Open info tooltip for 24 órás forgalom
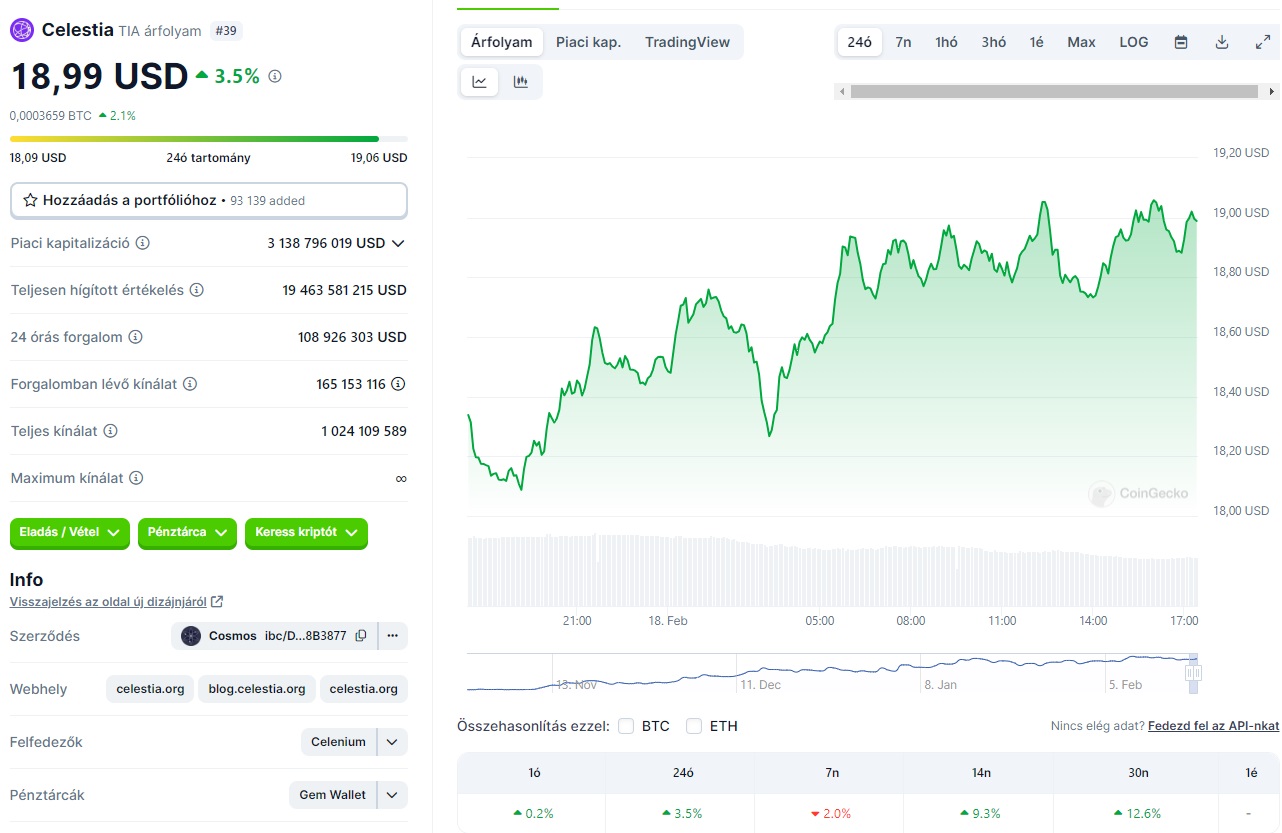Viewport: 1282px width, 833px height. [135, 337]
